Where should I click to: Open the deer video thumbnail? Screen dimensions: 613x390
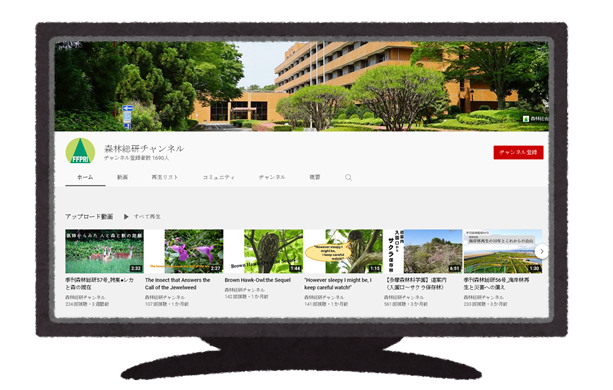[104, 251]
